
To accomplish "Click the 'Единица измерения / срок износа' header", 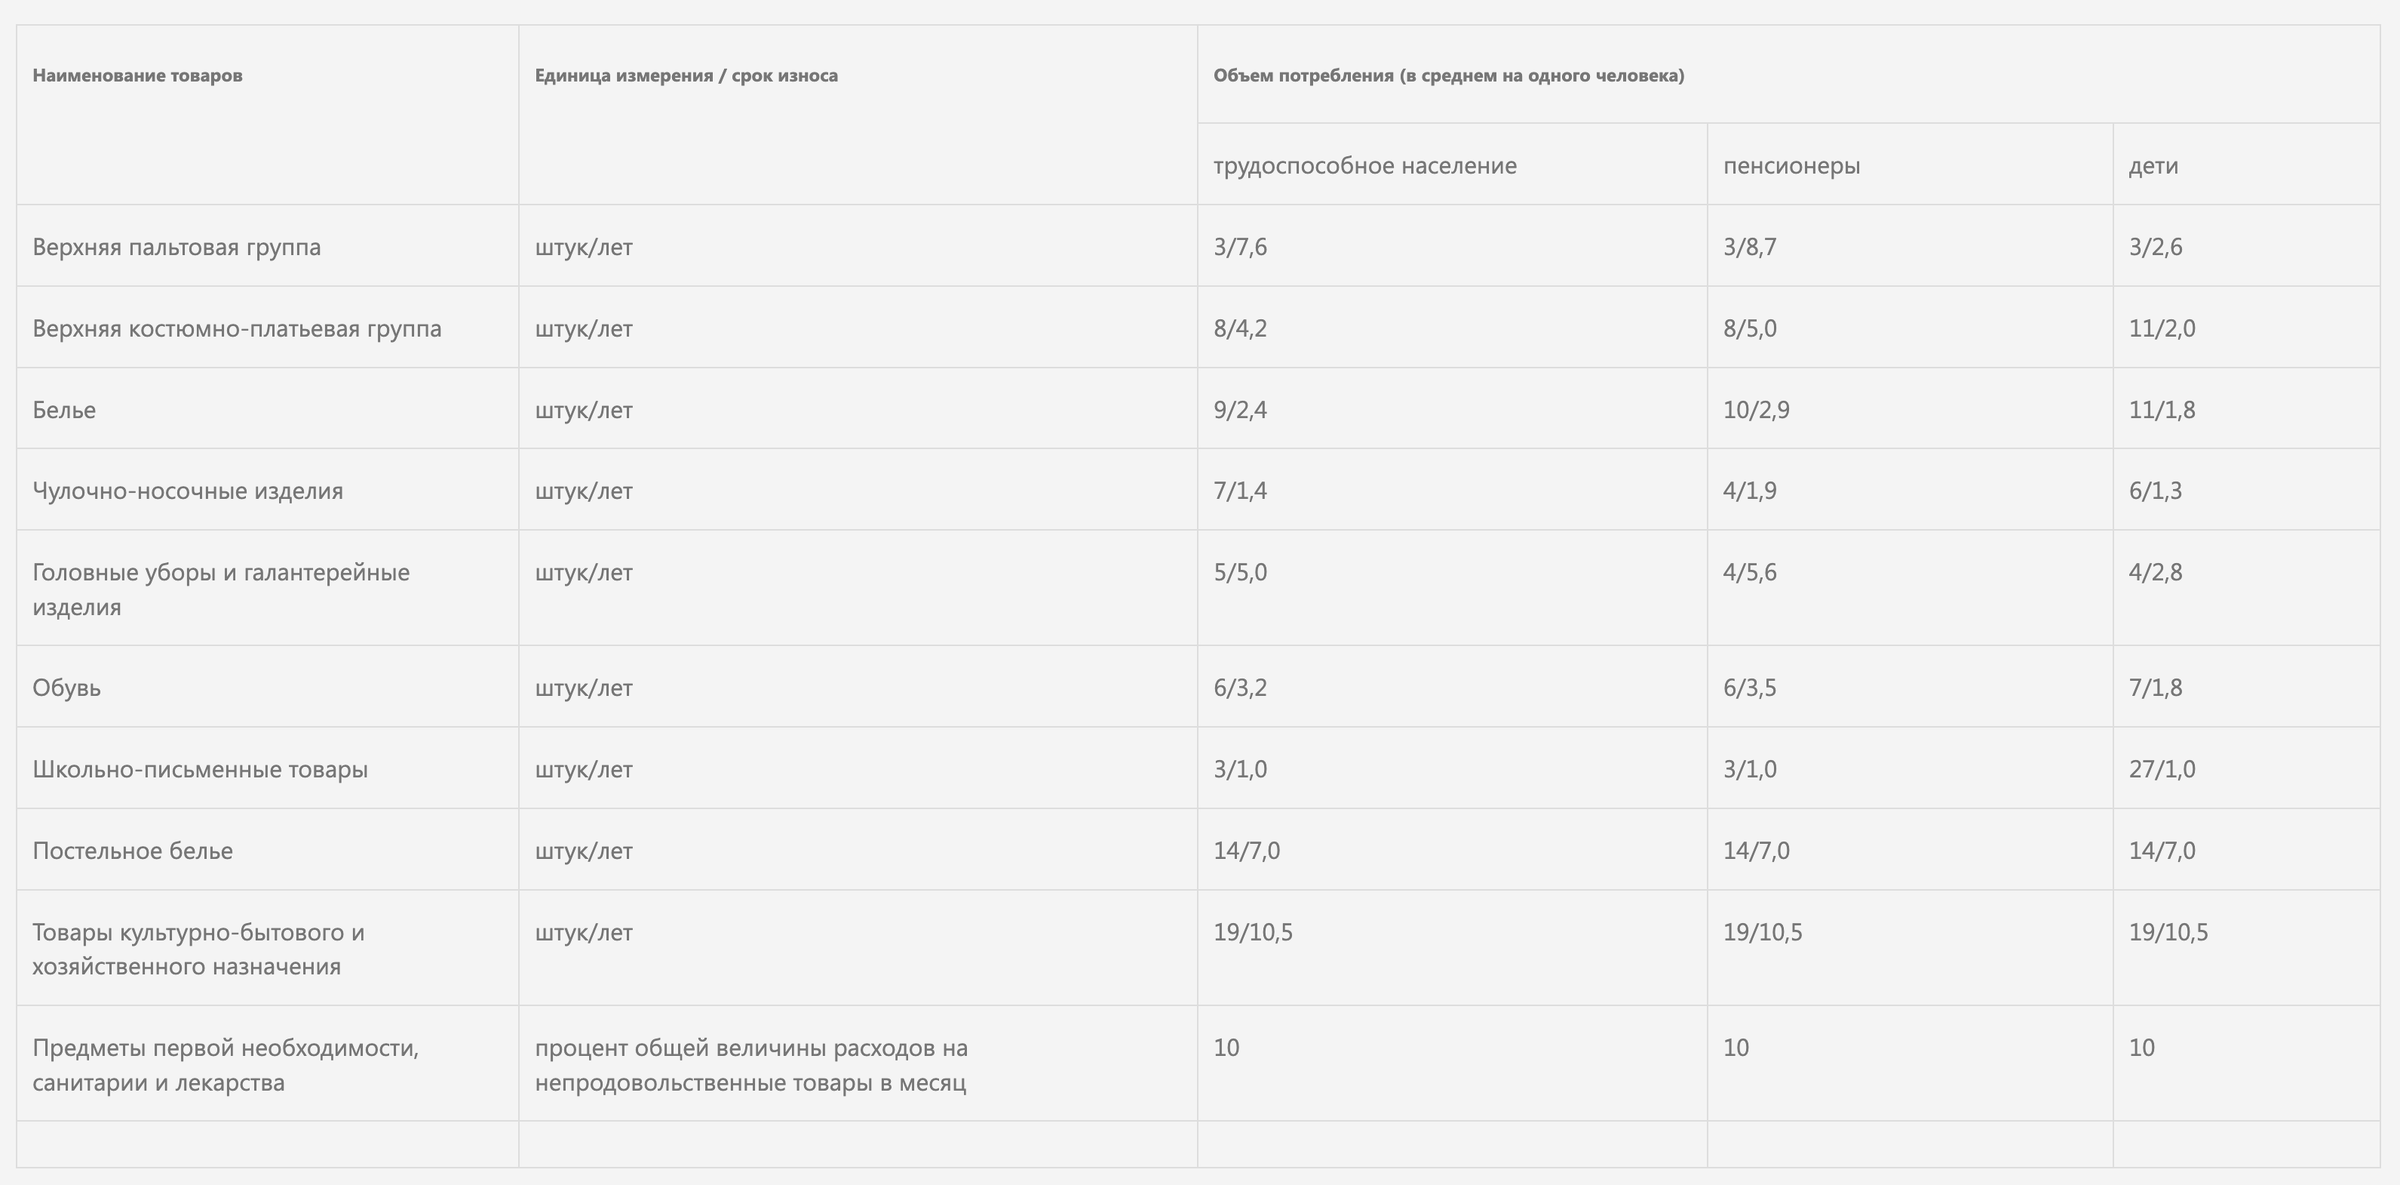I will pyautogui.click(x=686, y=76).
